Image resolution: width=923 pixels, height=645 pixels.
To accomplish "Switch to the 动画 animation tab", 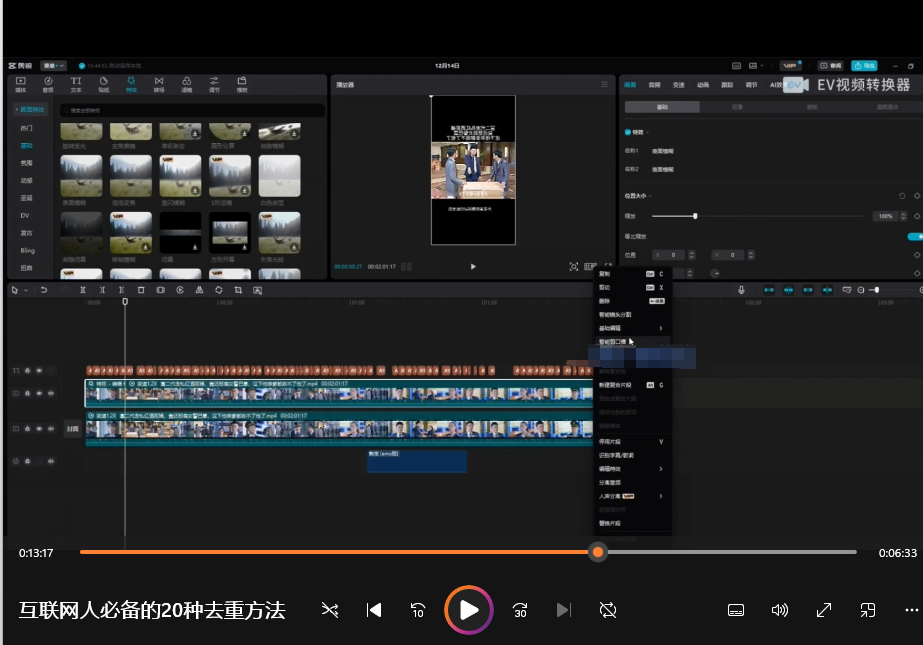I will (x=703, y=85).
